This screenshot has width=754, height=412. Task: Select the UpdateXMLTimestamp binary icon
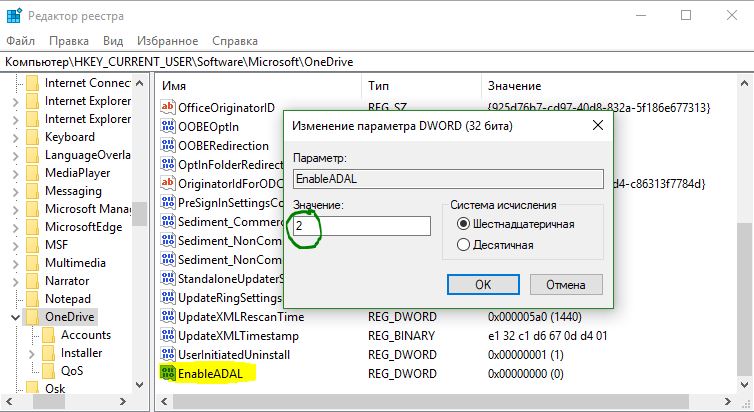tap(167, 336)
